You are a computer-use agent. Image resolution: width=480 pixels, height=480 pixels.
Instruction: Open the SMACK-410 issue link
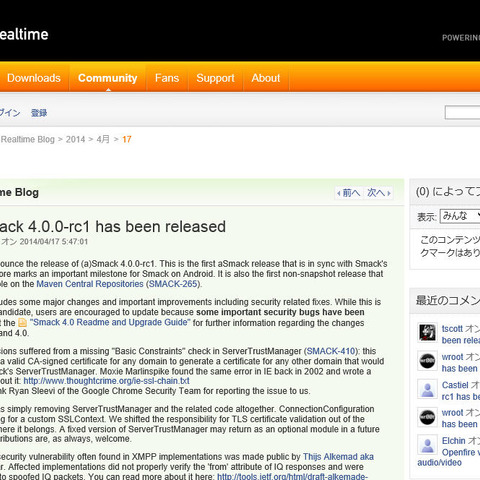(x=331, y=351)
